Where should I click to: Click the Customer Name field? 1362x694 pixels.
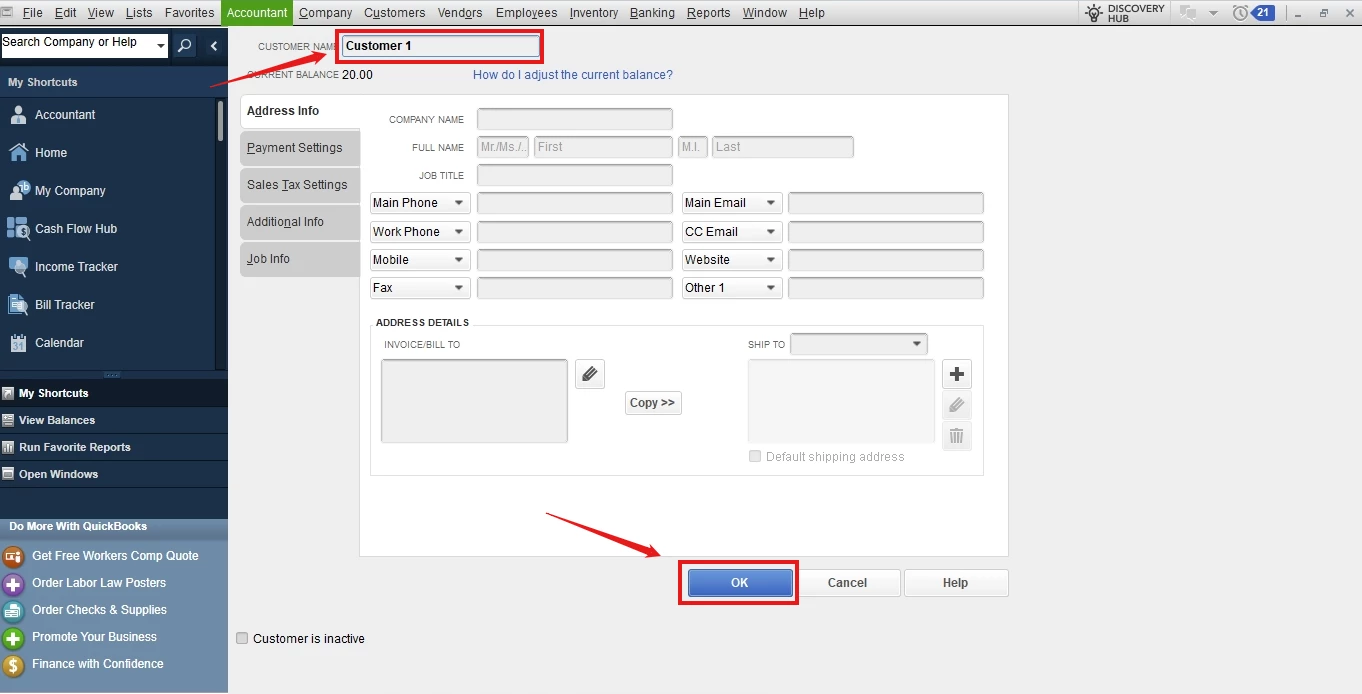click(x=441, y=46)
